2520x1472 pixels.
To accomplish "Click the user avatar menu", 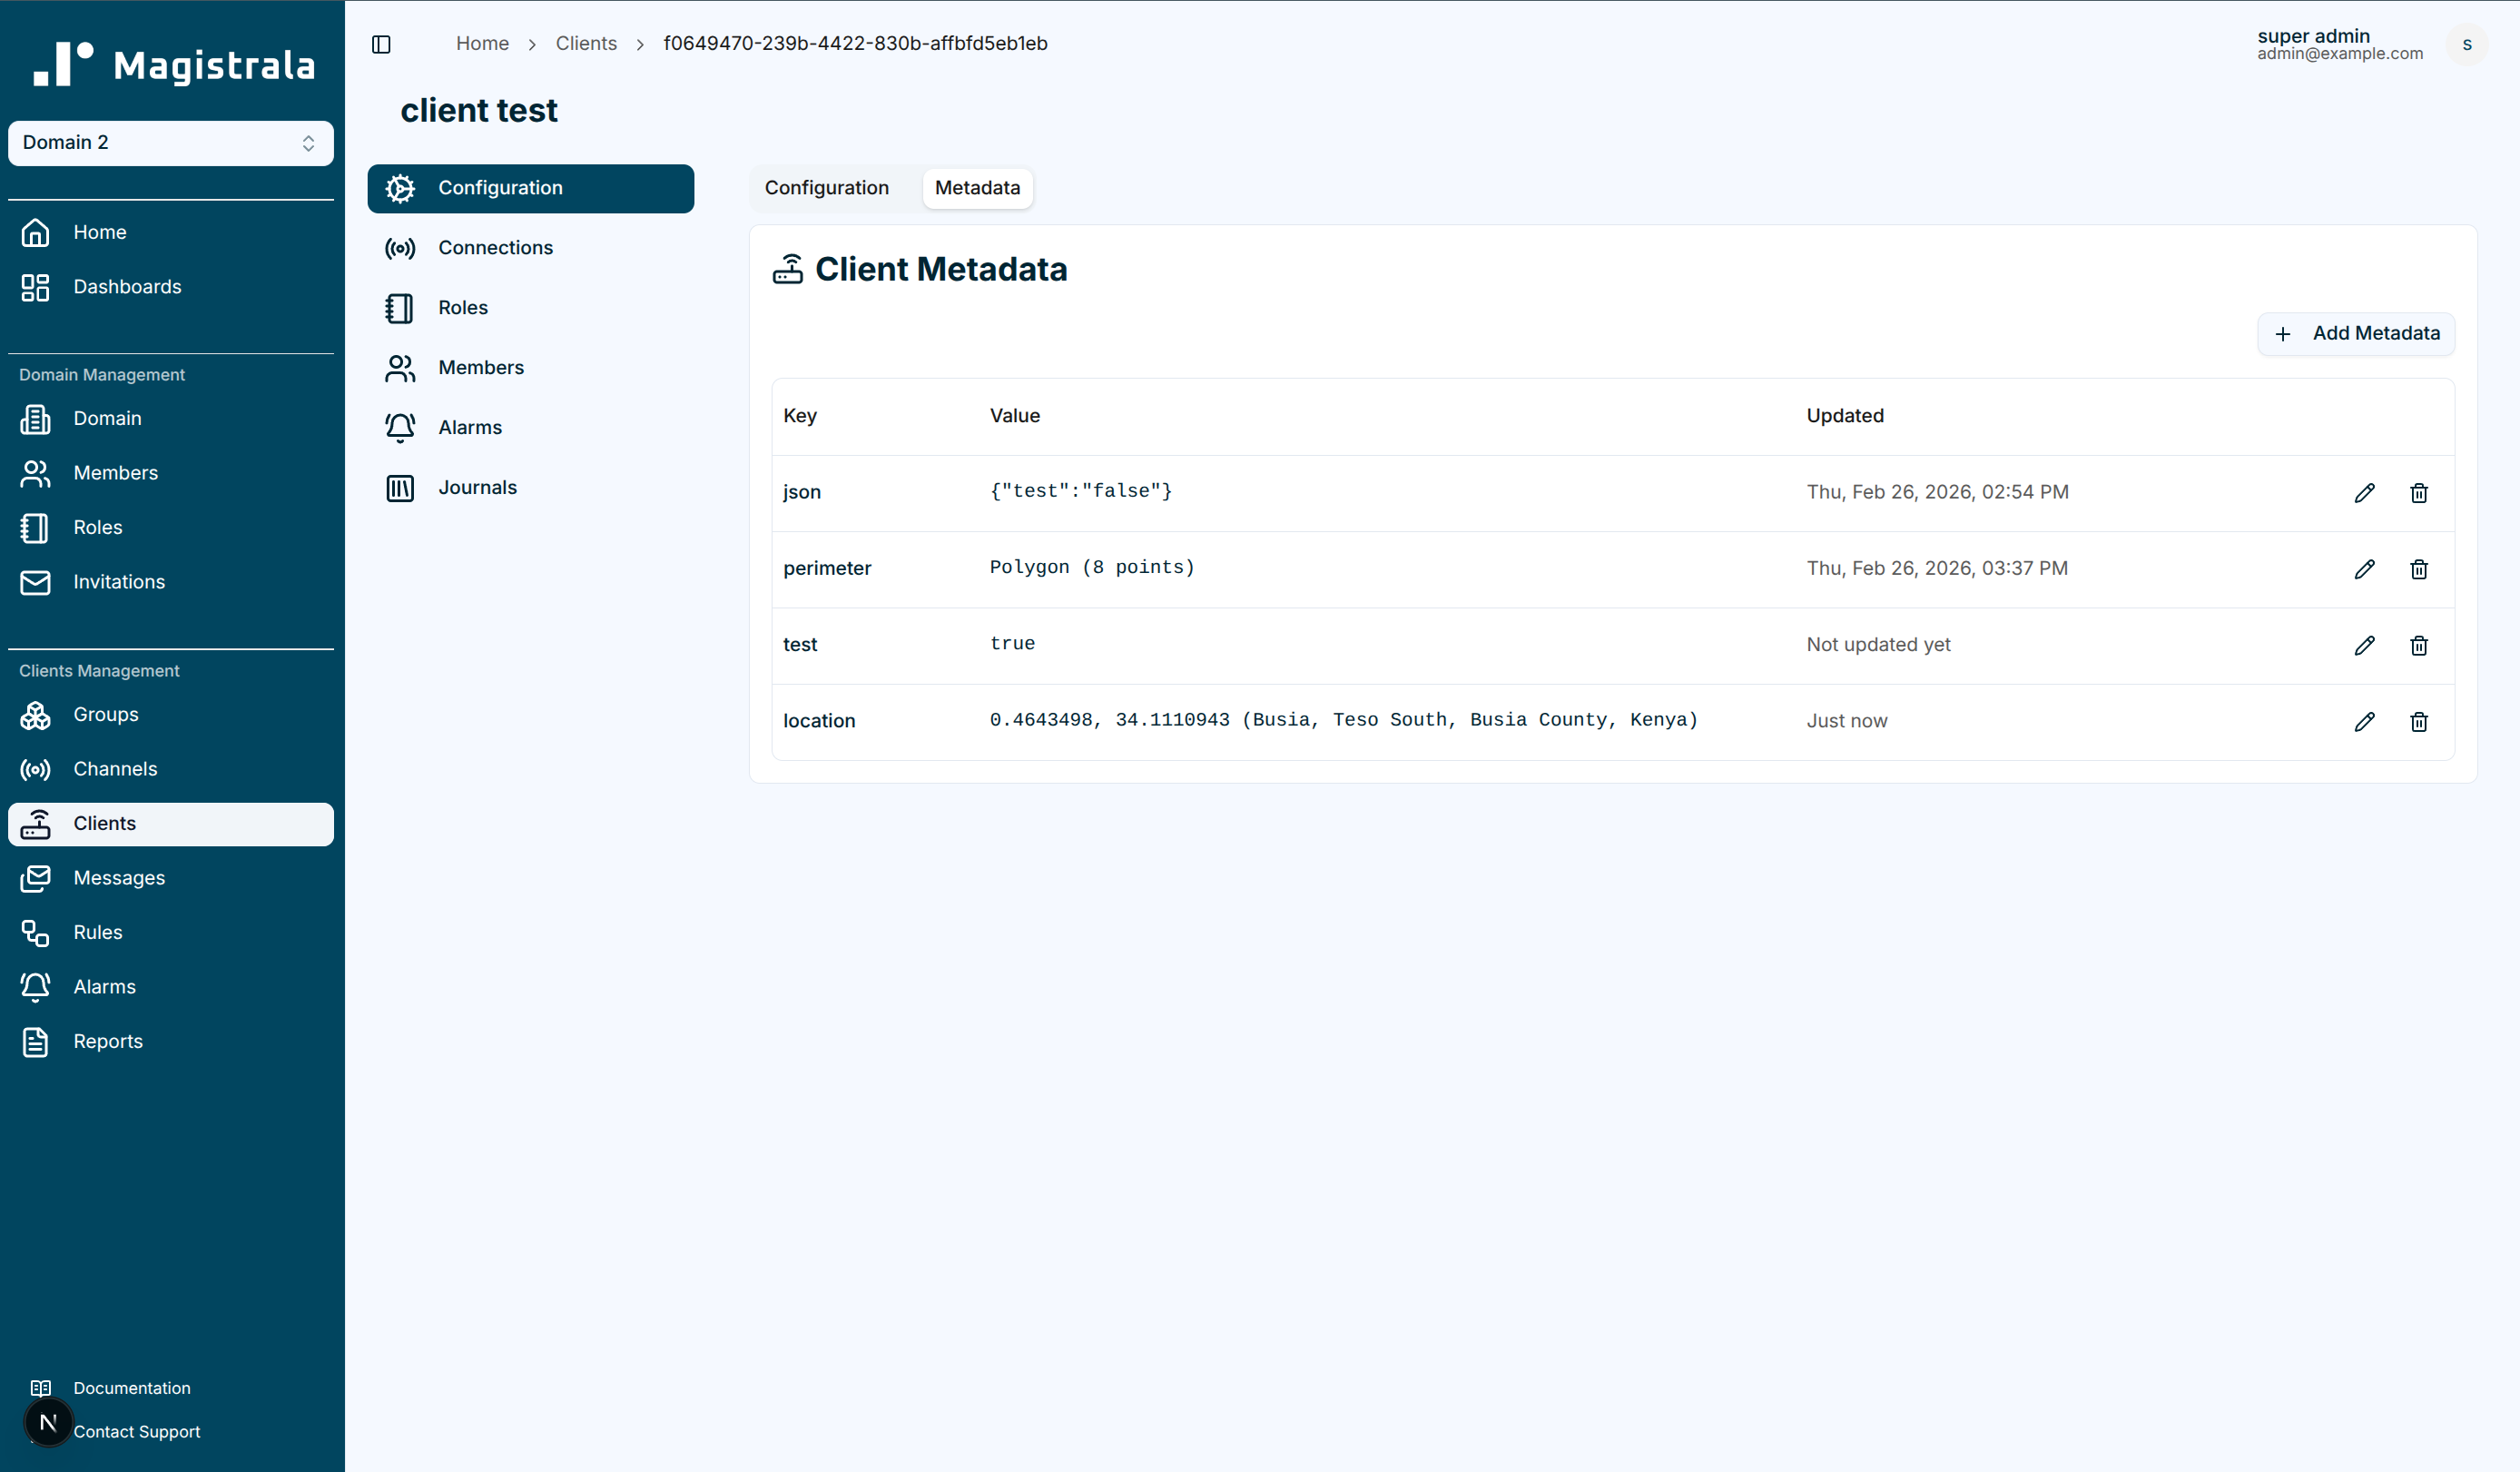I will pos(2466,44).
